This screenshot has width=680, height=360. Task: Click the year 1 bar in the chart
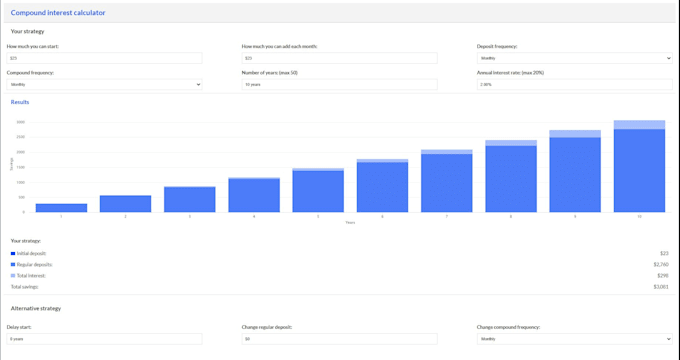click(x=61, y=208)
